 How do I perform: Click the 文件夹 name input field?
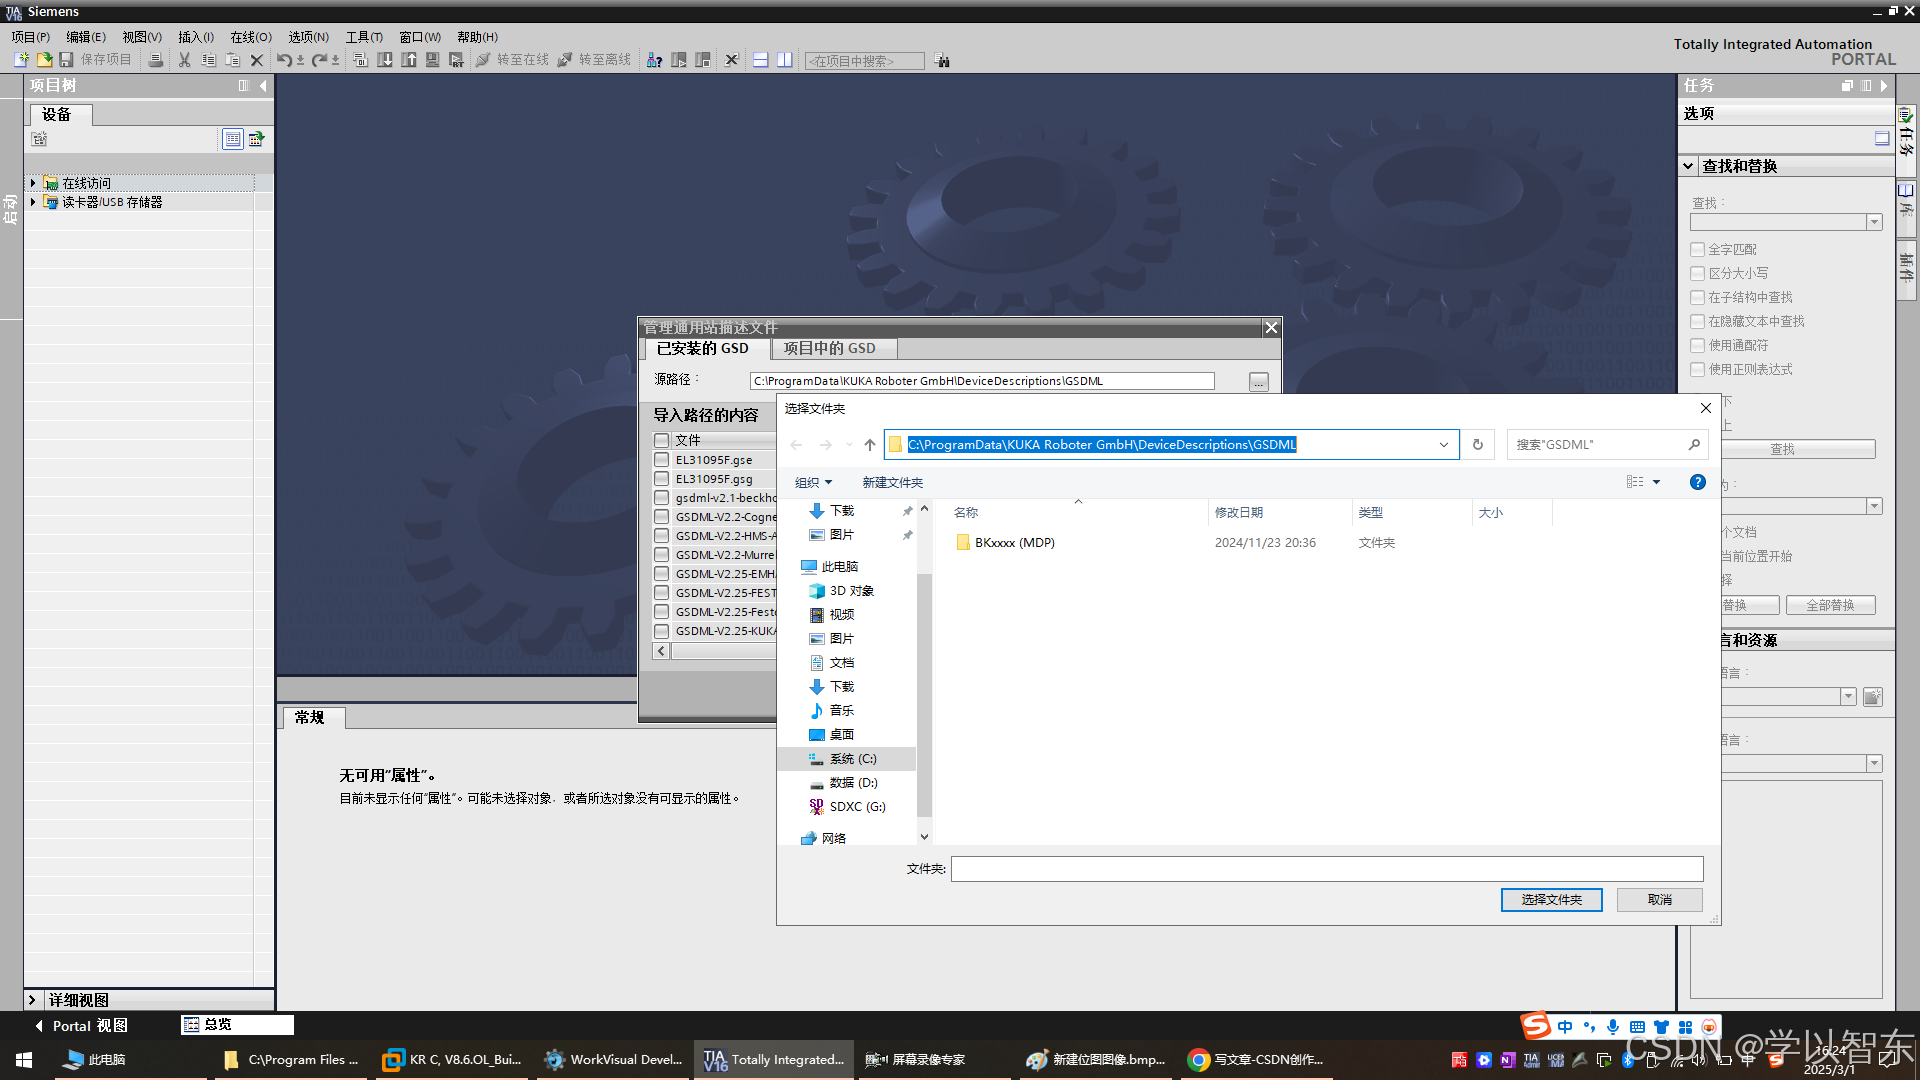pyautogui.click(x=1326, y=869)
